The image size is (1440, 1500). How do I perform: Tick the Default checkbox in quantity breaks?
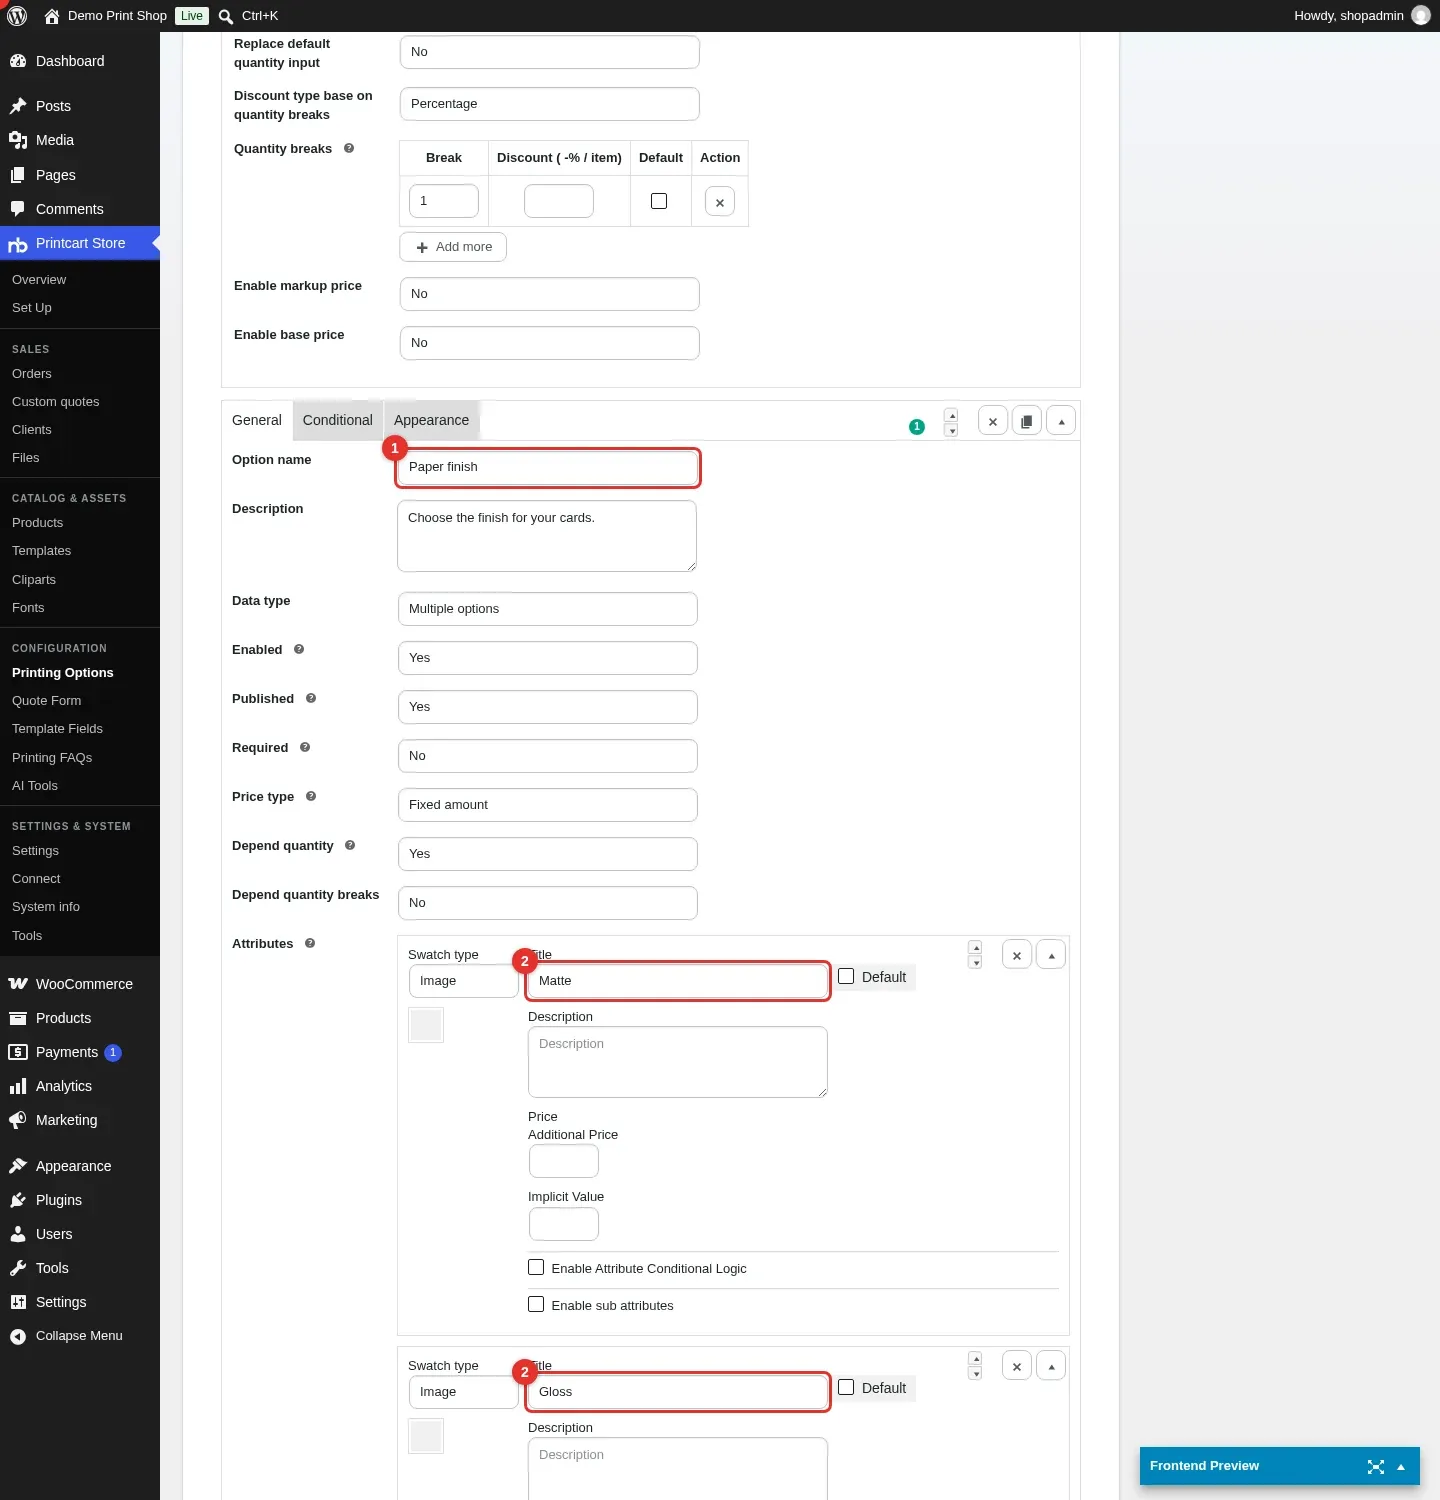[659, 202]
